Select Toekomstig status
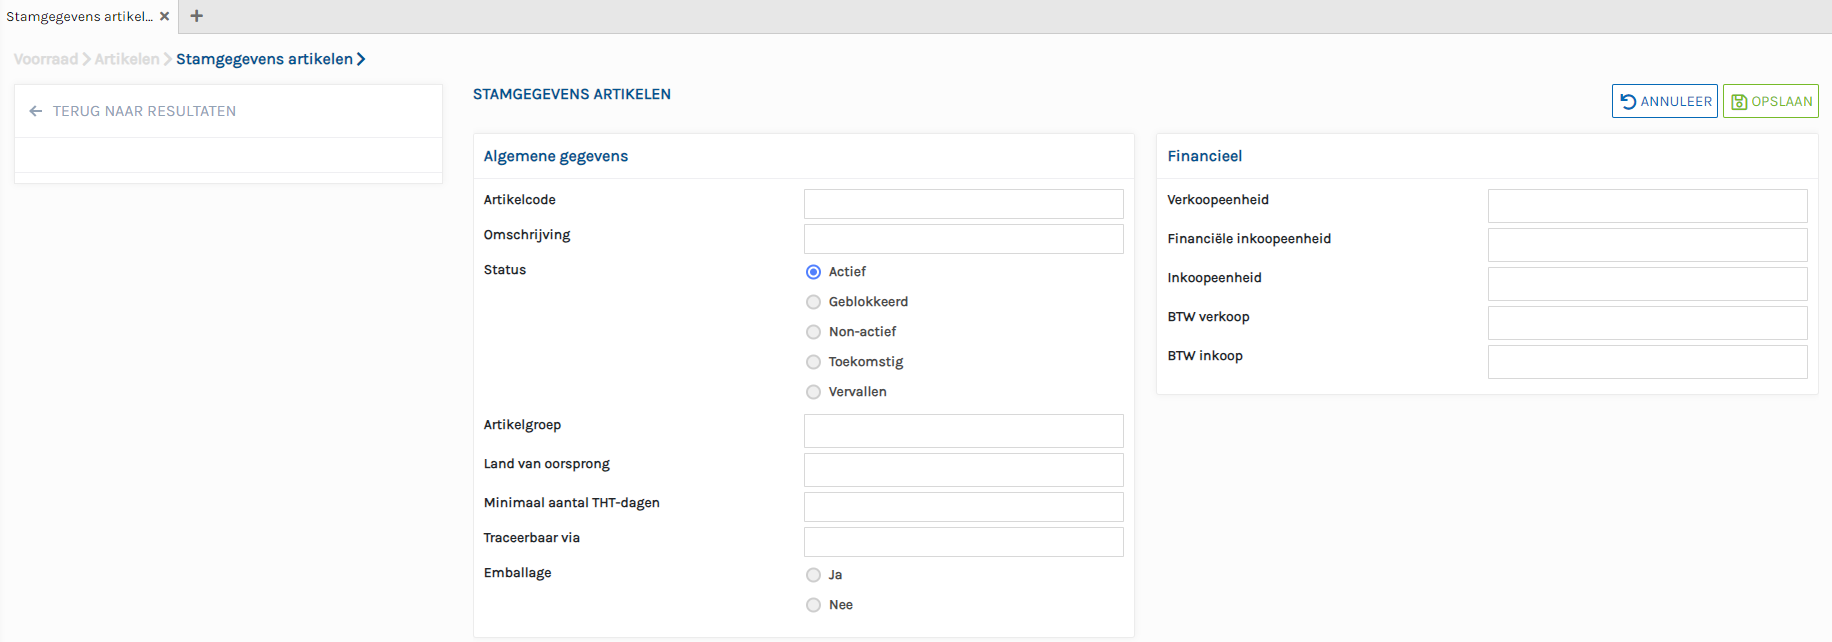This screenshot has width=1832, height=642. click(813, 362)
